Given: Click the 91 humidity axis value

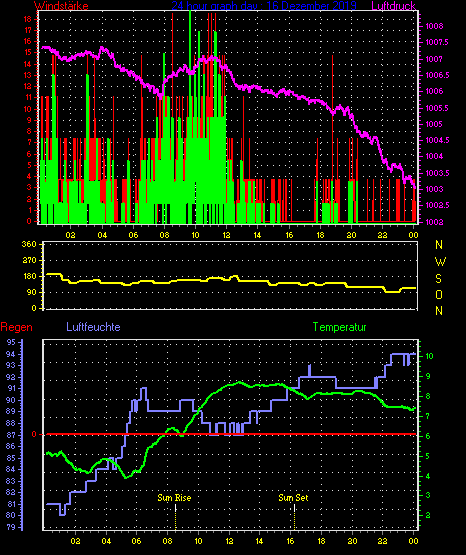Looking at the screenshot, I should tap(11, 389).
